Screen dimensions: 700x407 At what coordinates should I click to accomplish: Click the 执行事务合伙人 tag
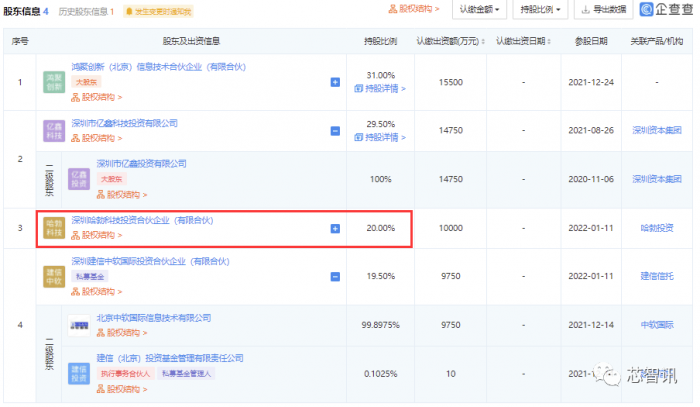(125, 374)
